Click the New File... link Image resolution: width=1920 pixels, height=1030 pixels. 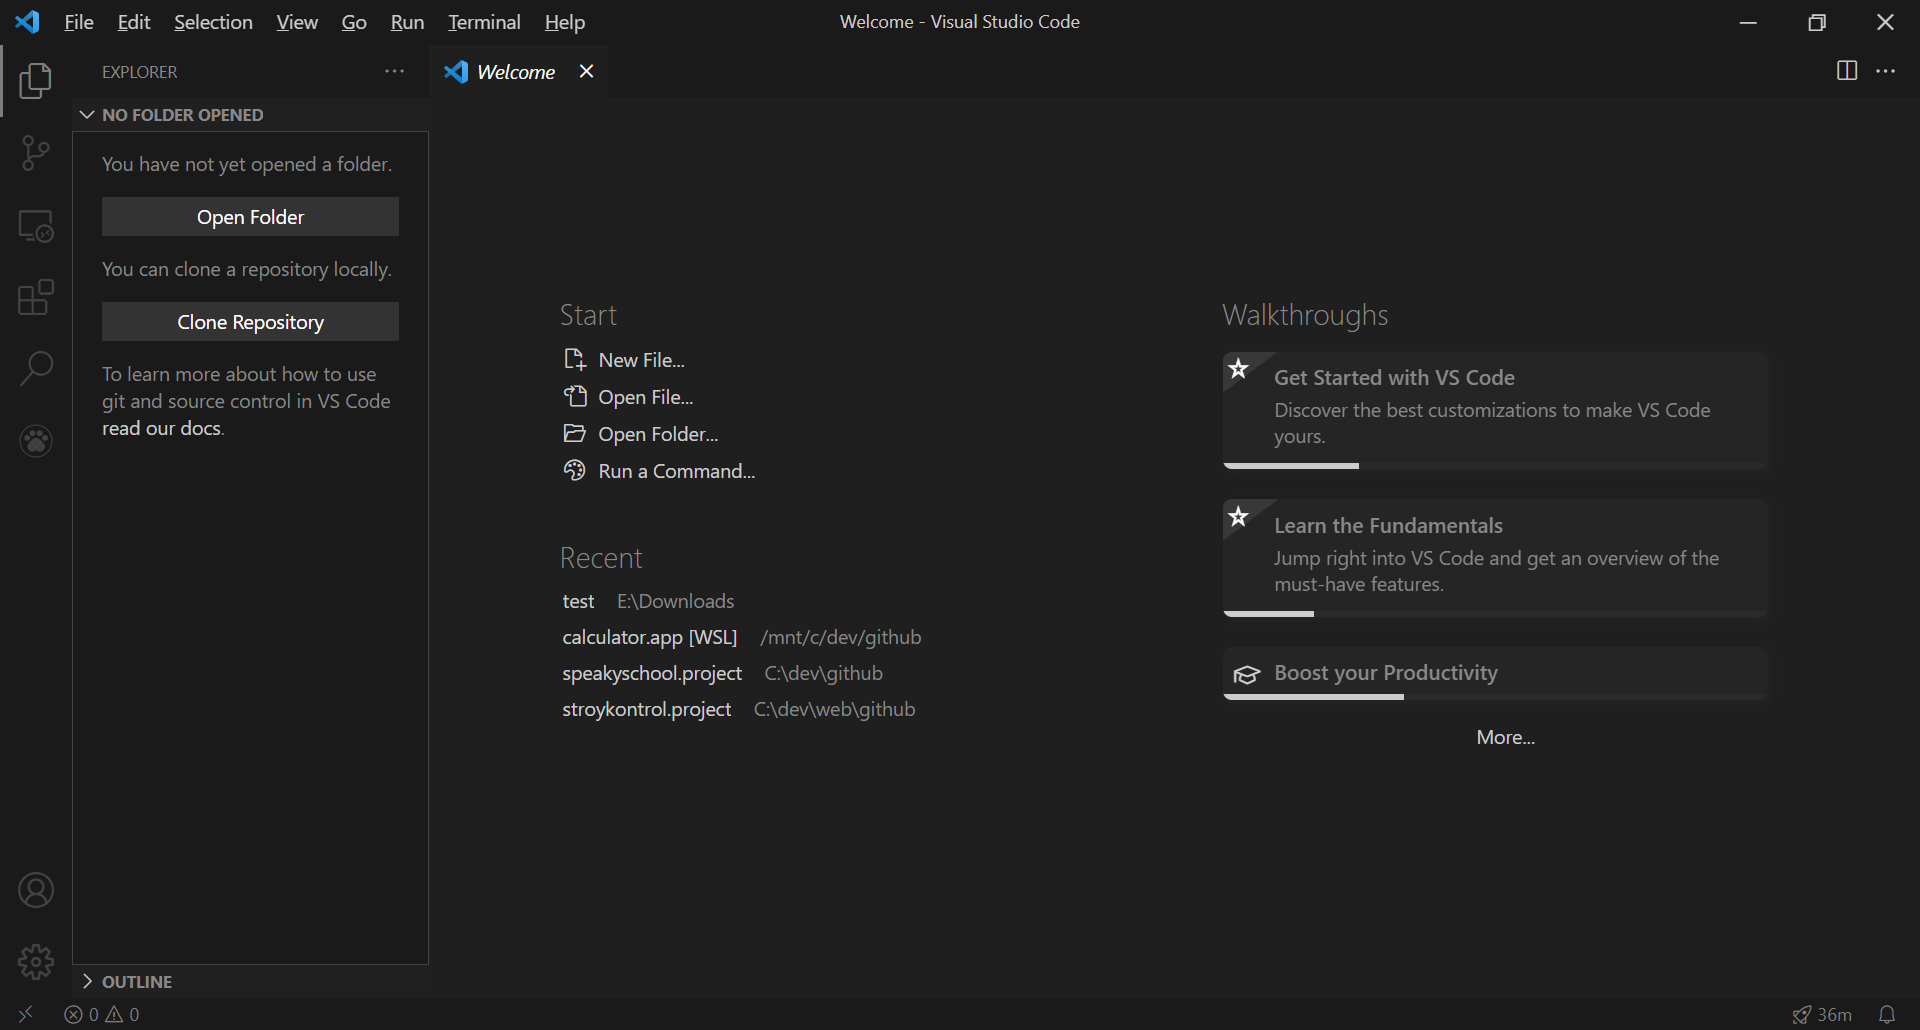tap(641, 360)
